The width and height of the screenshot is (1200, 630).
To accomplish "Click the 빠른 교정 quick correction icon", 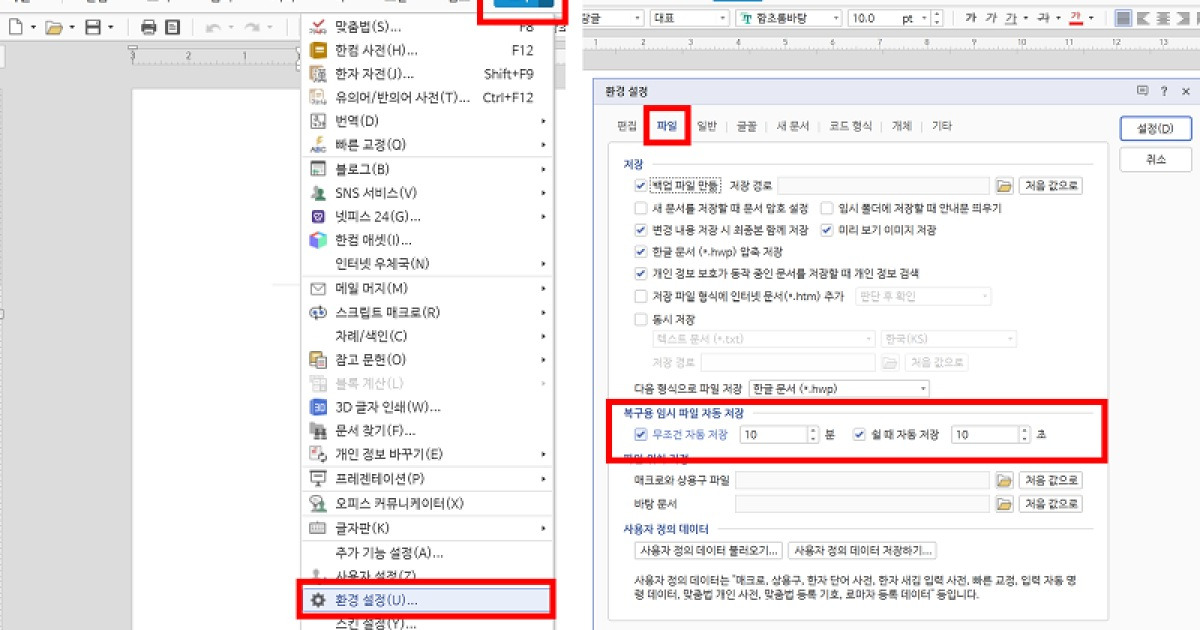I will tap(319, 145).
